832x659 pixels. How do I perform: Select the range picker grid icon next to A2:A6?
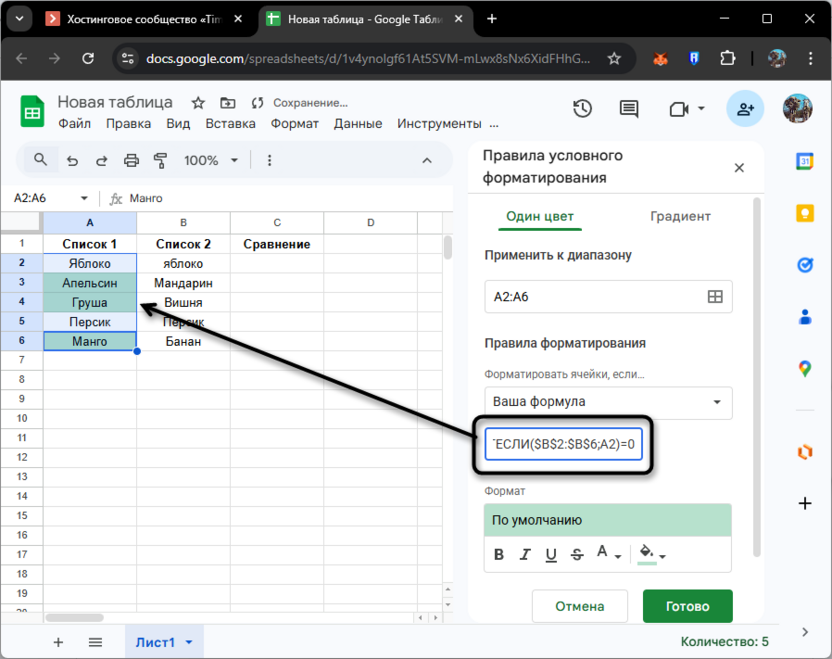[717, 296]
